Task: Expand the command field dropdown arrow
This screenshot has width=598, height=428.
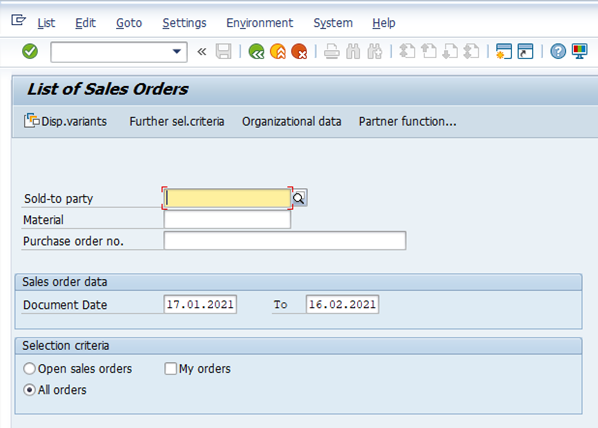Action: coord(177,51)
